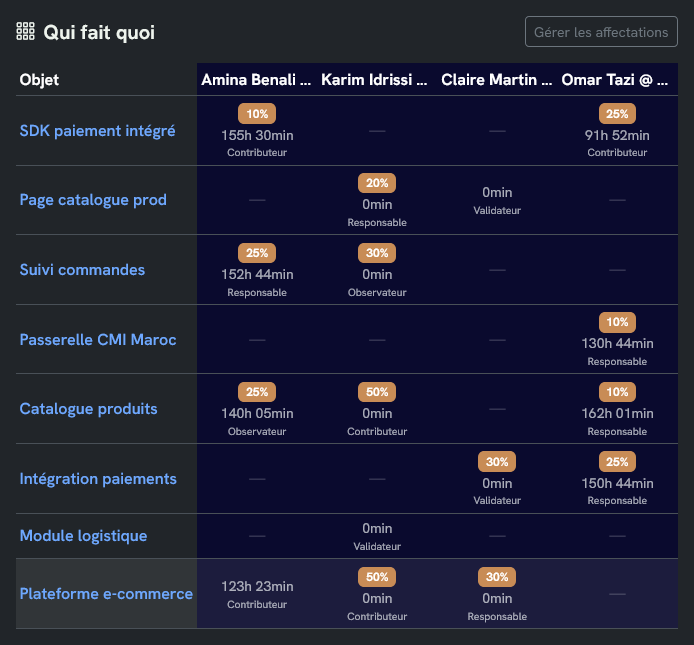
Task: Click the Intégration paiements link
Action: [x=98, y=479]
